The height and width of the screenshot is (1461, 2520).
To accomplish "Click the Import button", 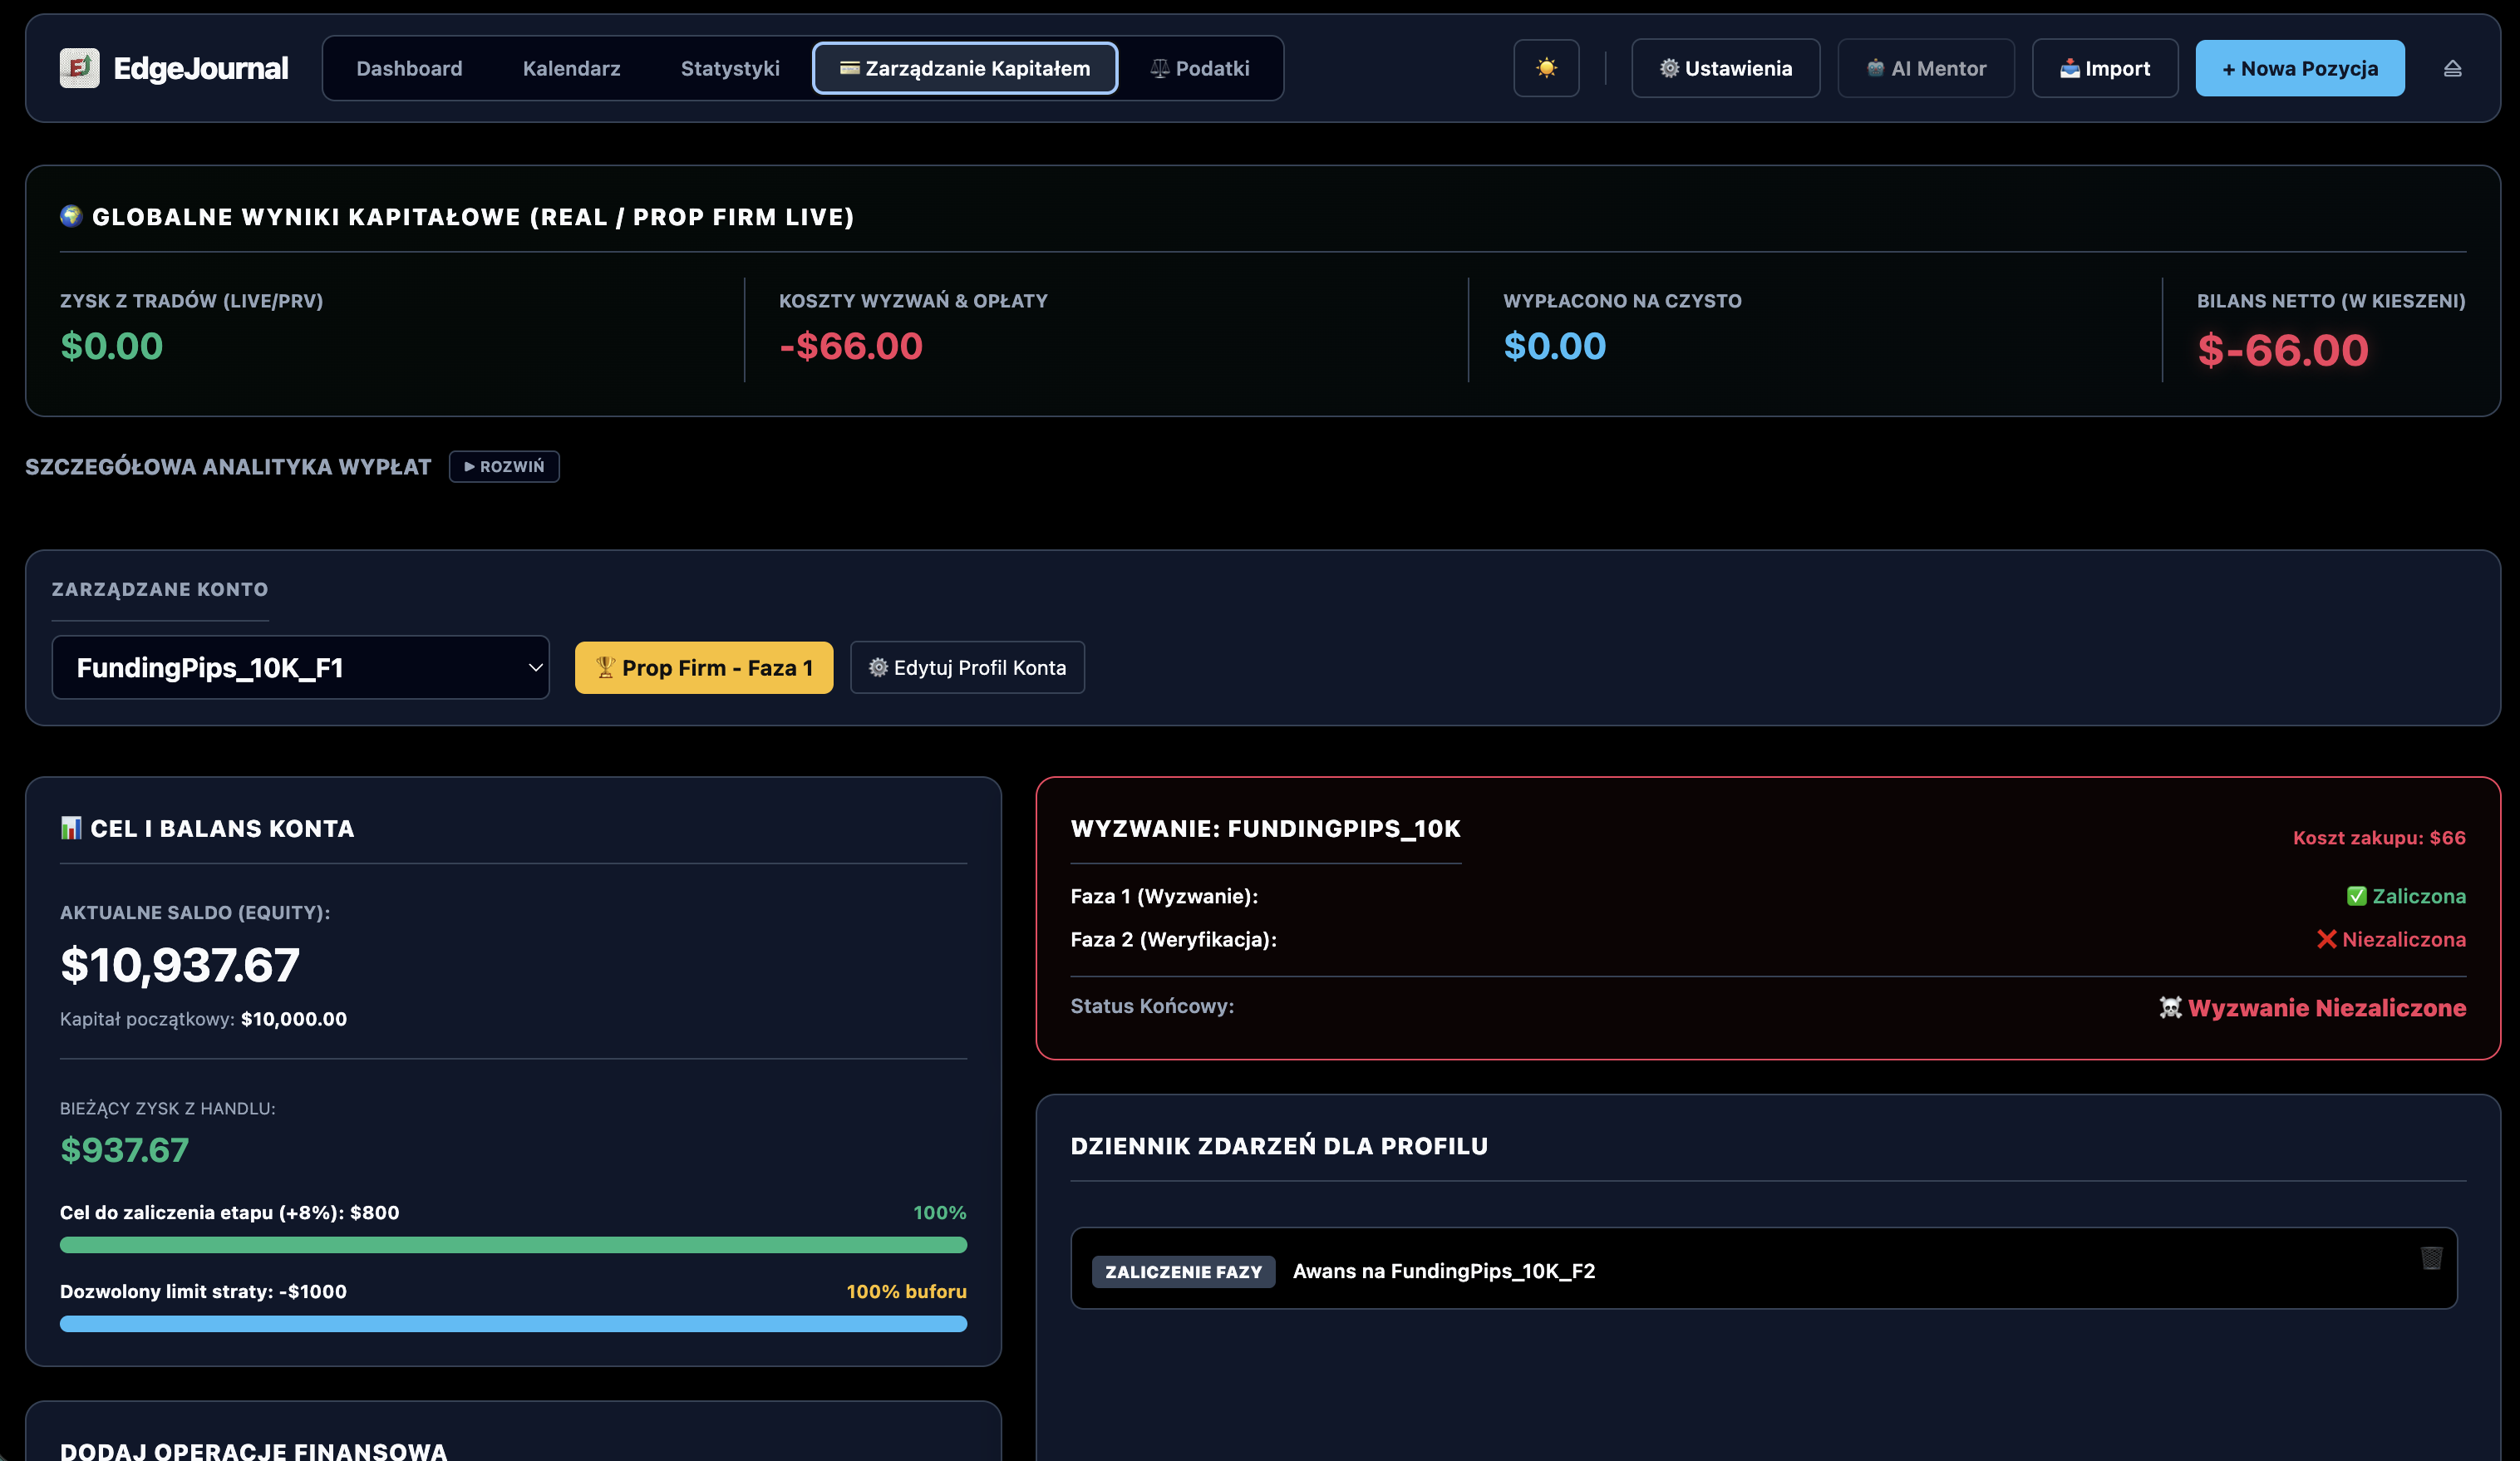I will (x=2105, y=68).
